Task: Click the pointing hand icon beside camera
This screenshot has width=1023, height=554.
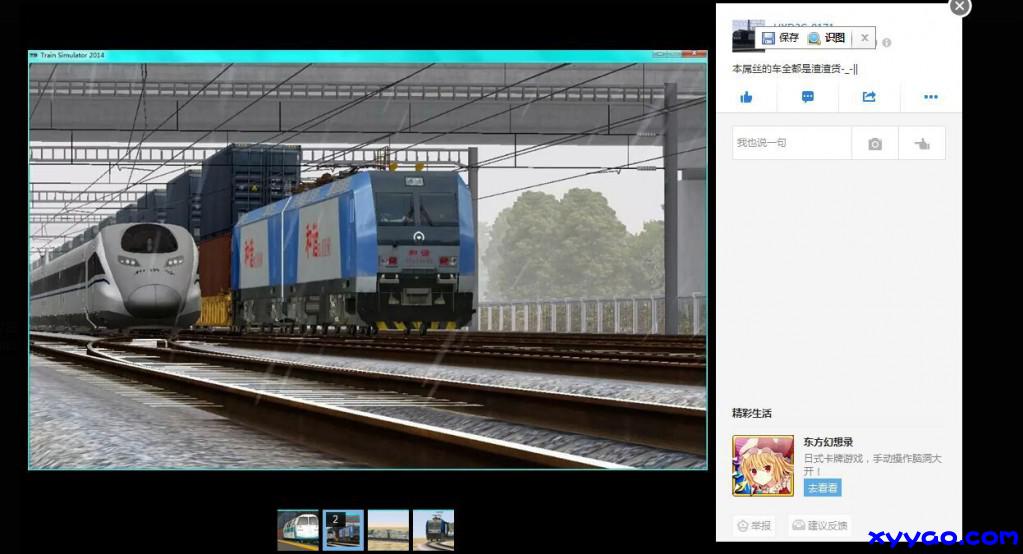Action: coord(921,144)
